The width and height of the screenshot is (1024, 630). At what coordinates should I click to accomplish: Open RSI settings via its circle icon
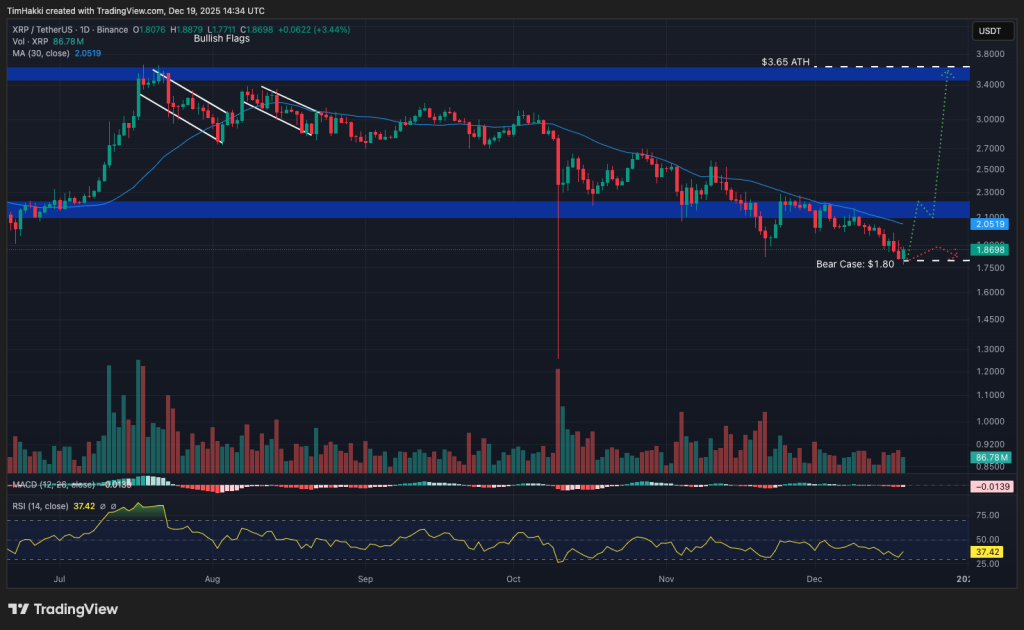pos(102,507)
